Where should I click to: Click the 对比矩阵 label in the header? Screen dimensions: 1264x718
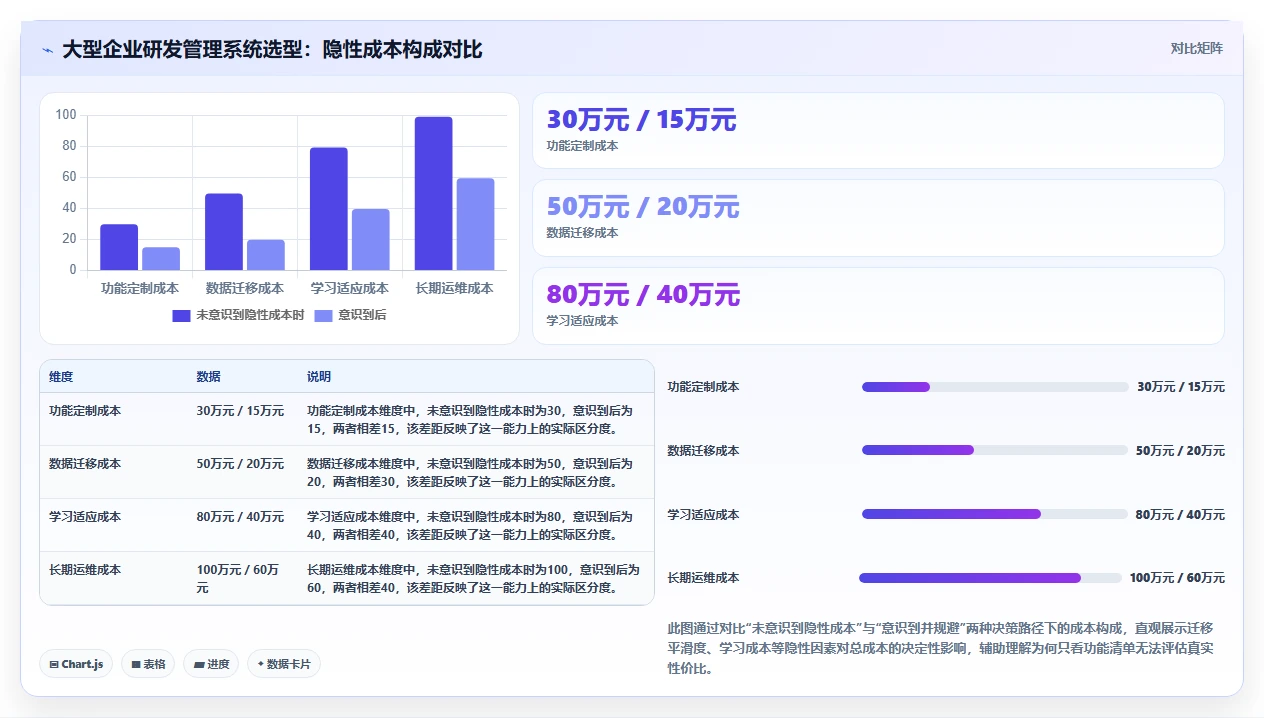pos(1196,48)
